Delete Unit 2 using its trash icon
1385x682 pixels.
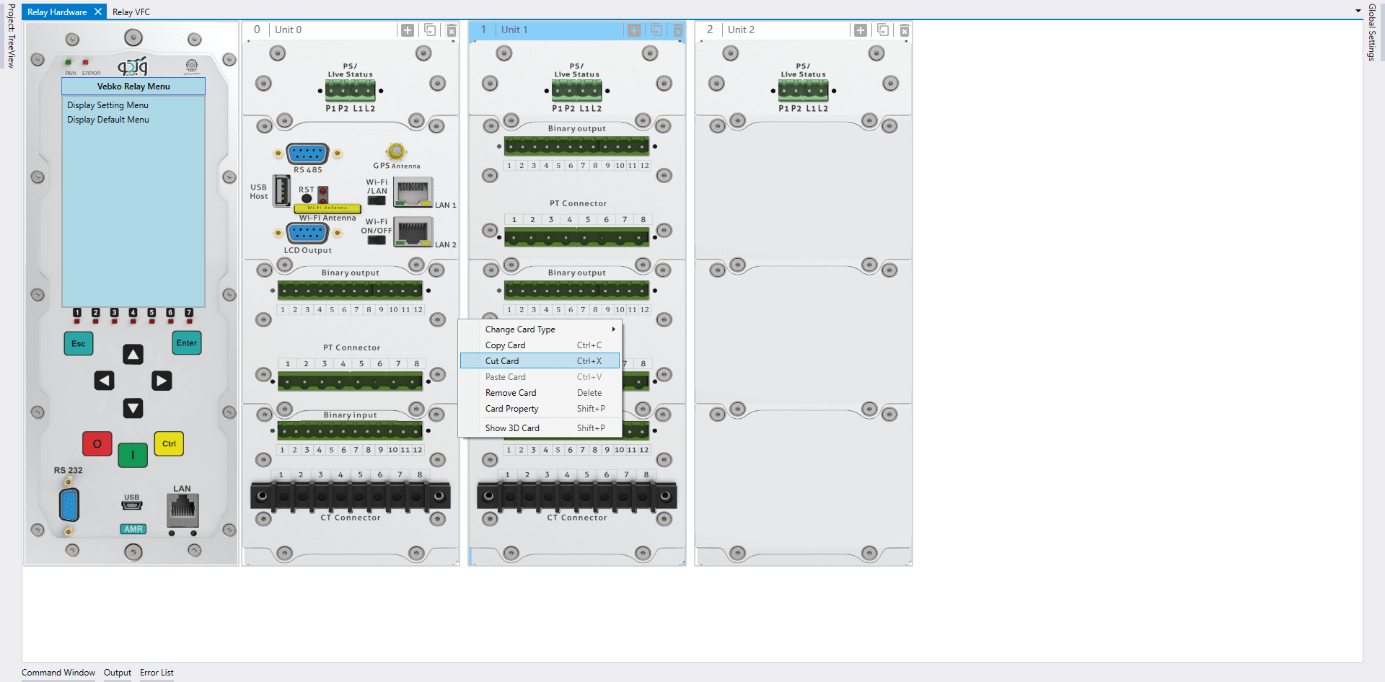tap(904, 30)
